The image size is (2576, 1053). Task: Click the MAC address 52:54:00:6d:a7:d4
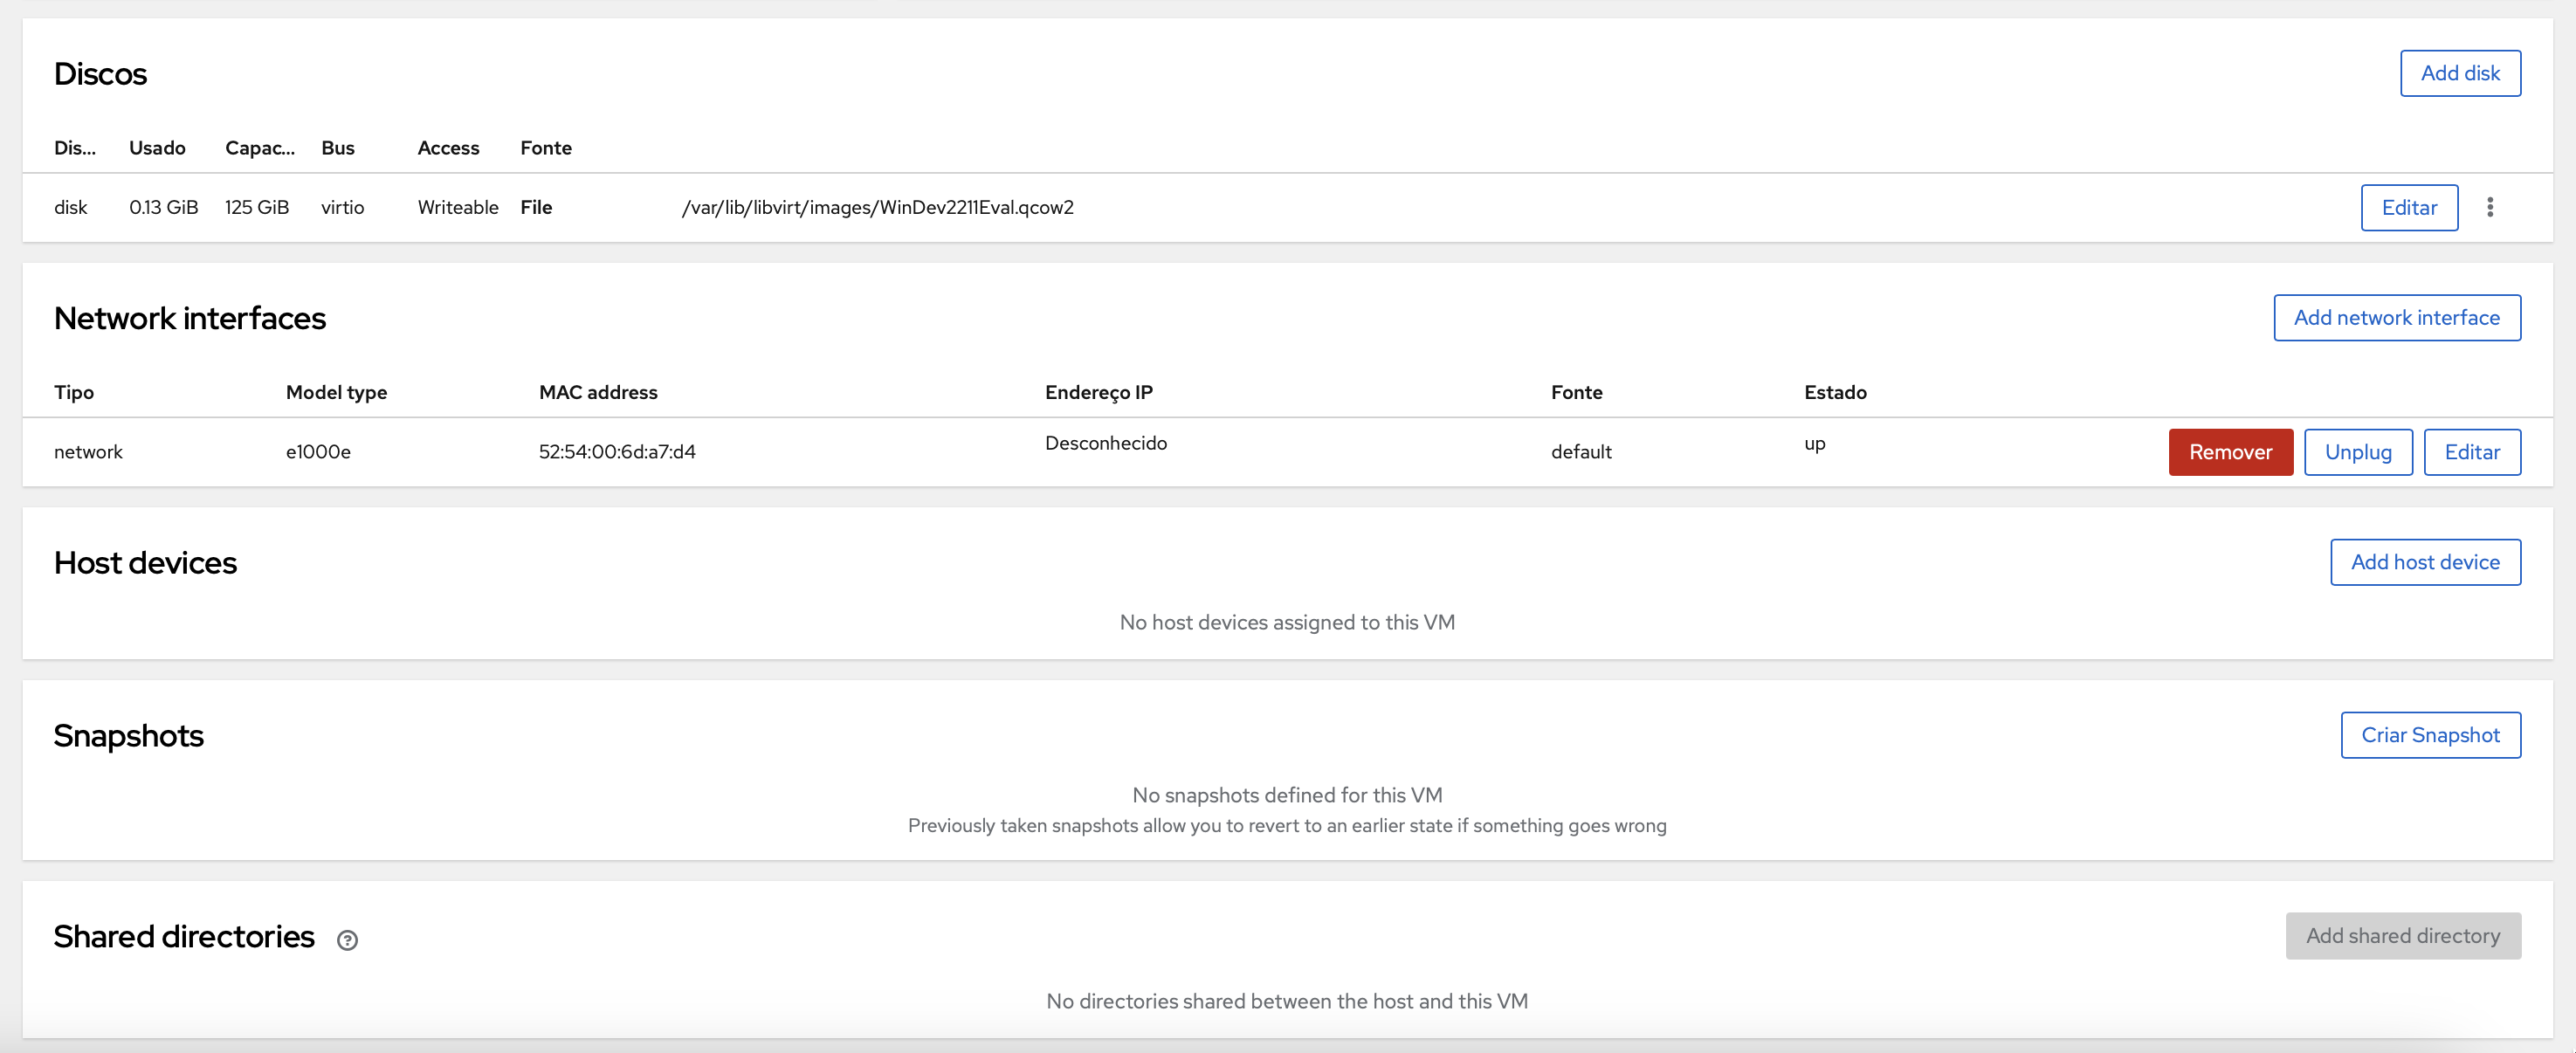617,452
